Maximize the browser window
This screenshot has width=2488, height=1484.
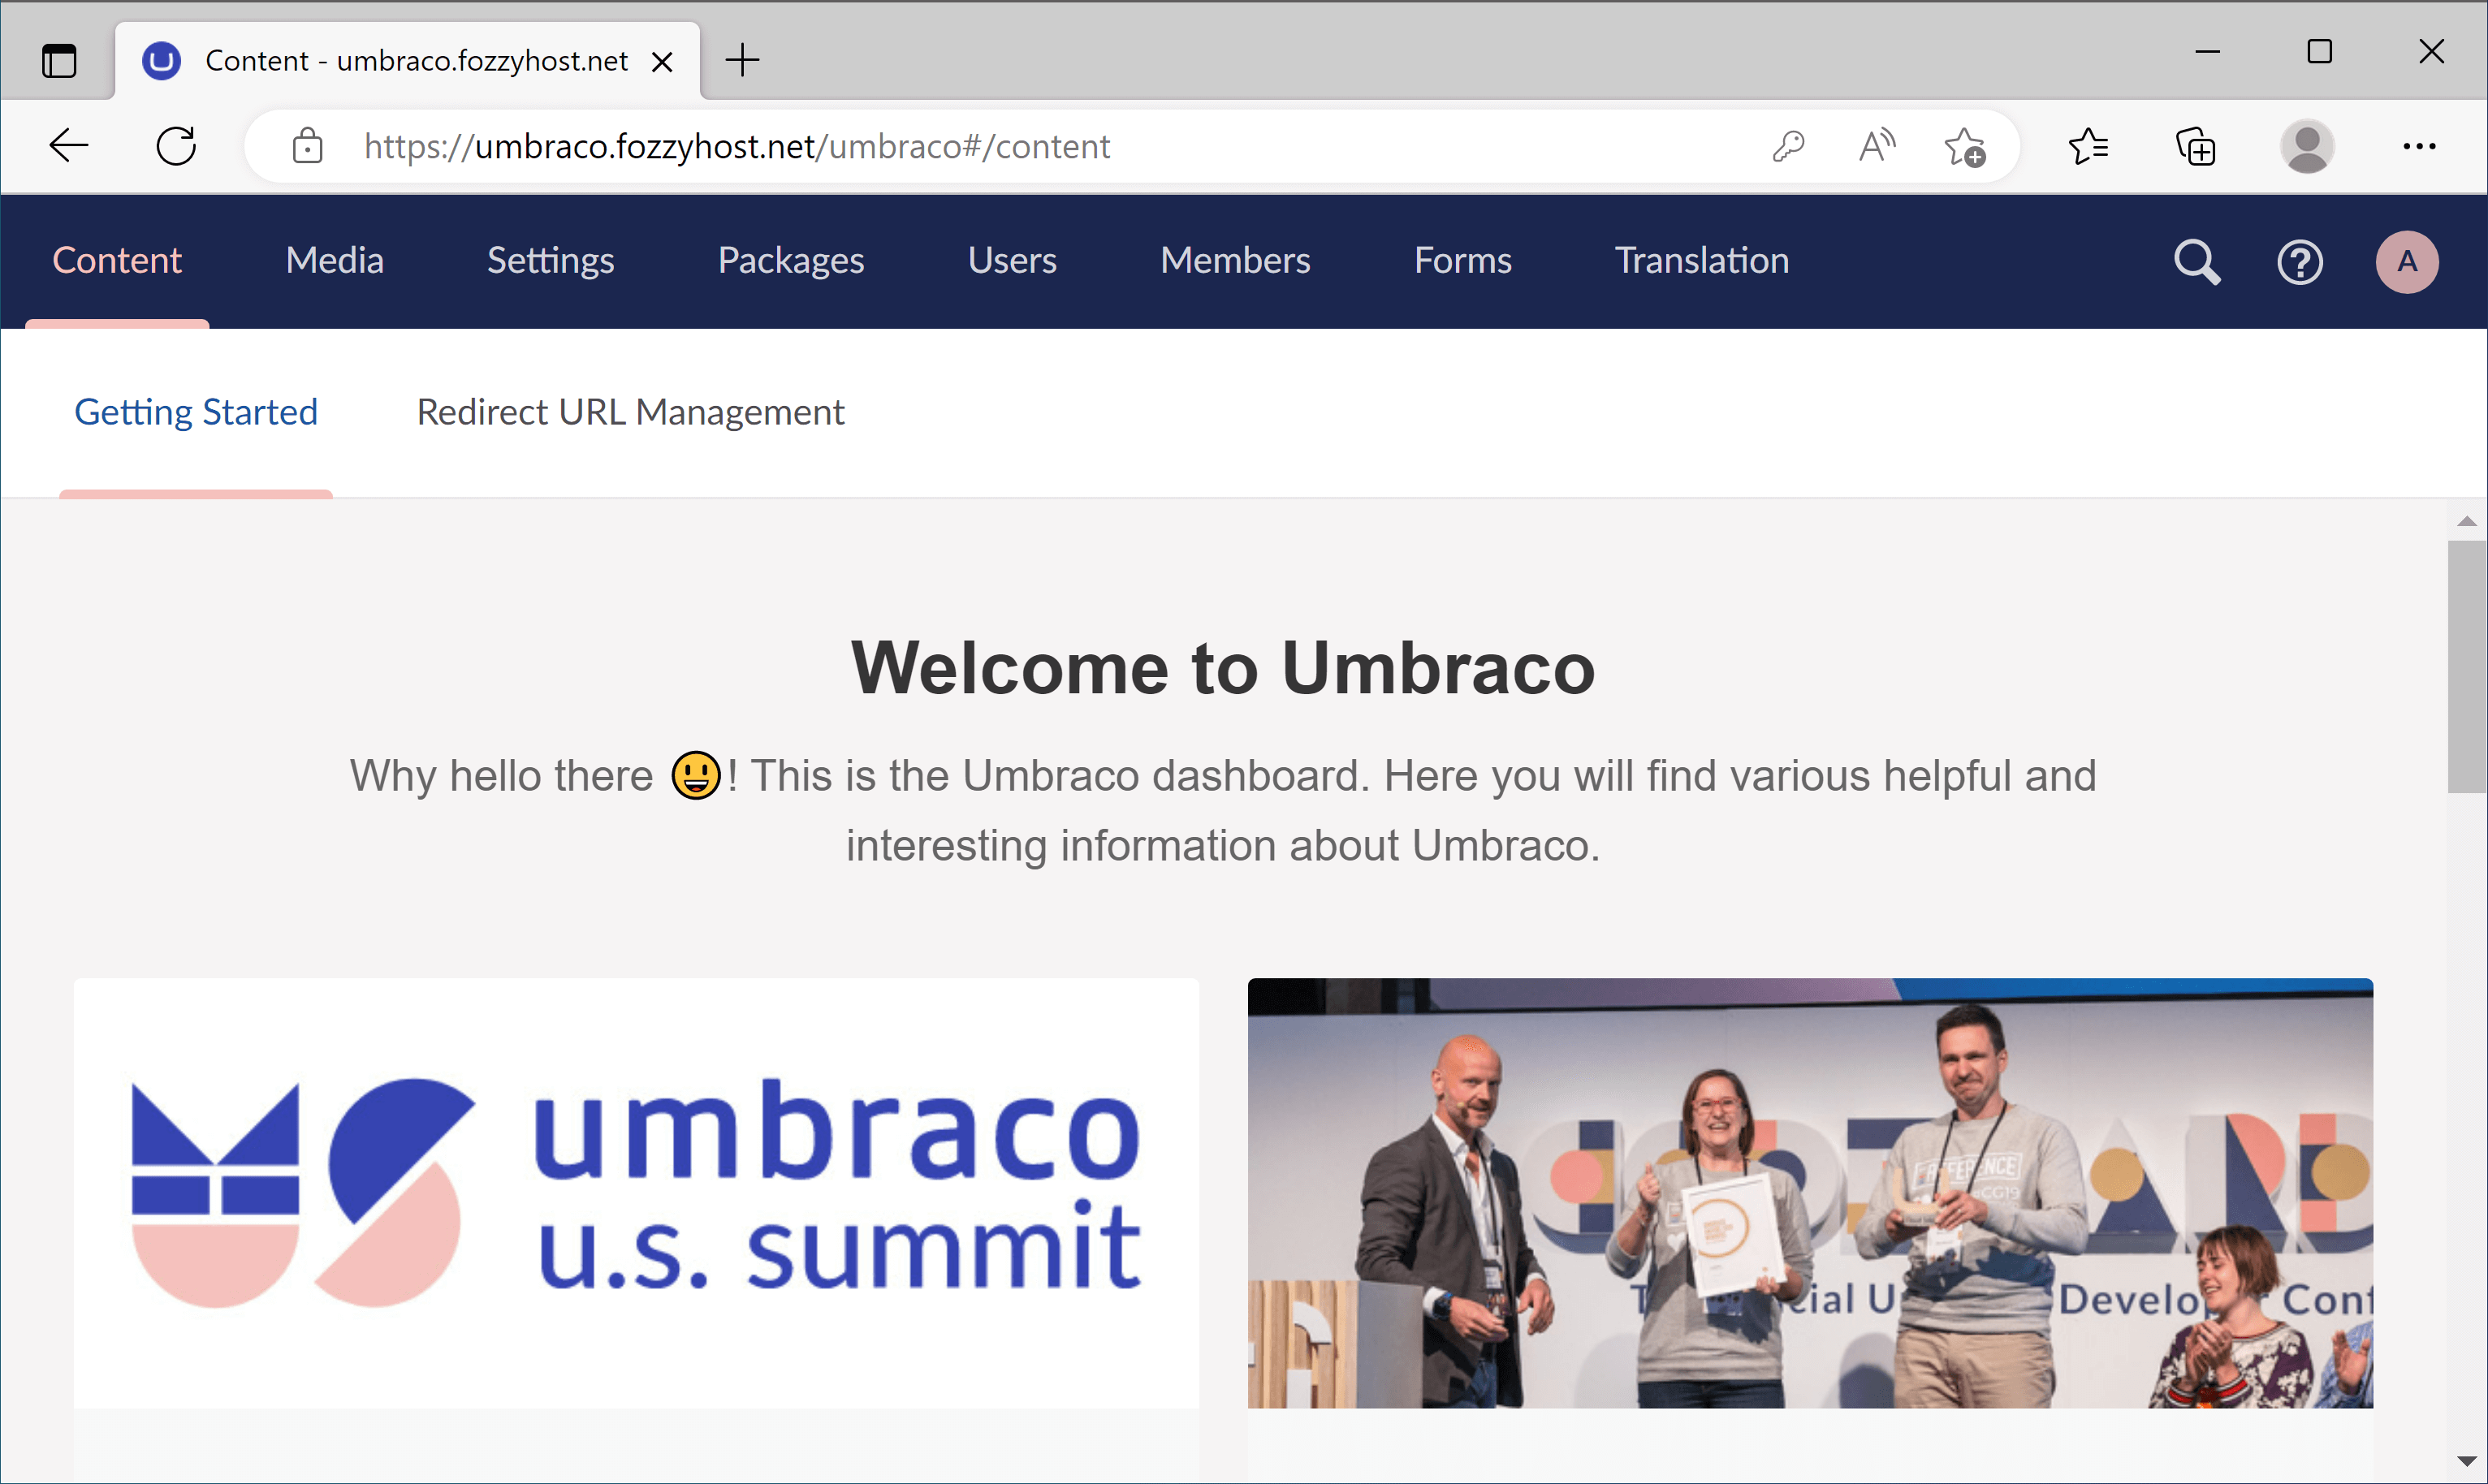(2319, 51)
